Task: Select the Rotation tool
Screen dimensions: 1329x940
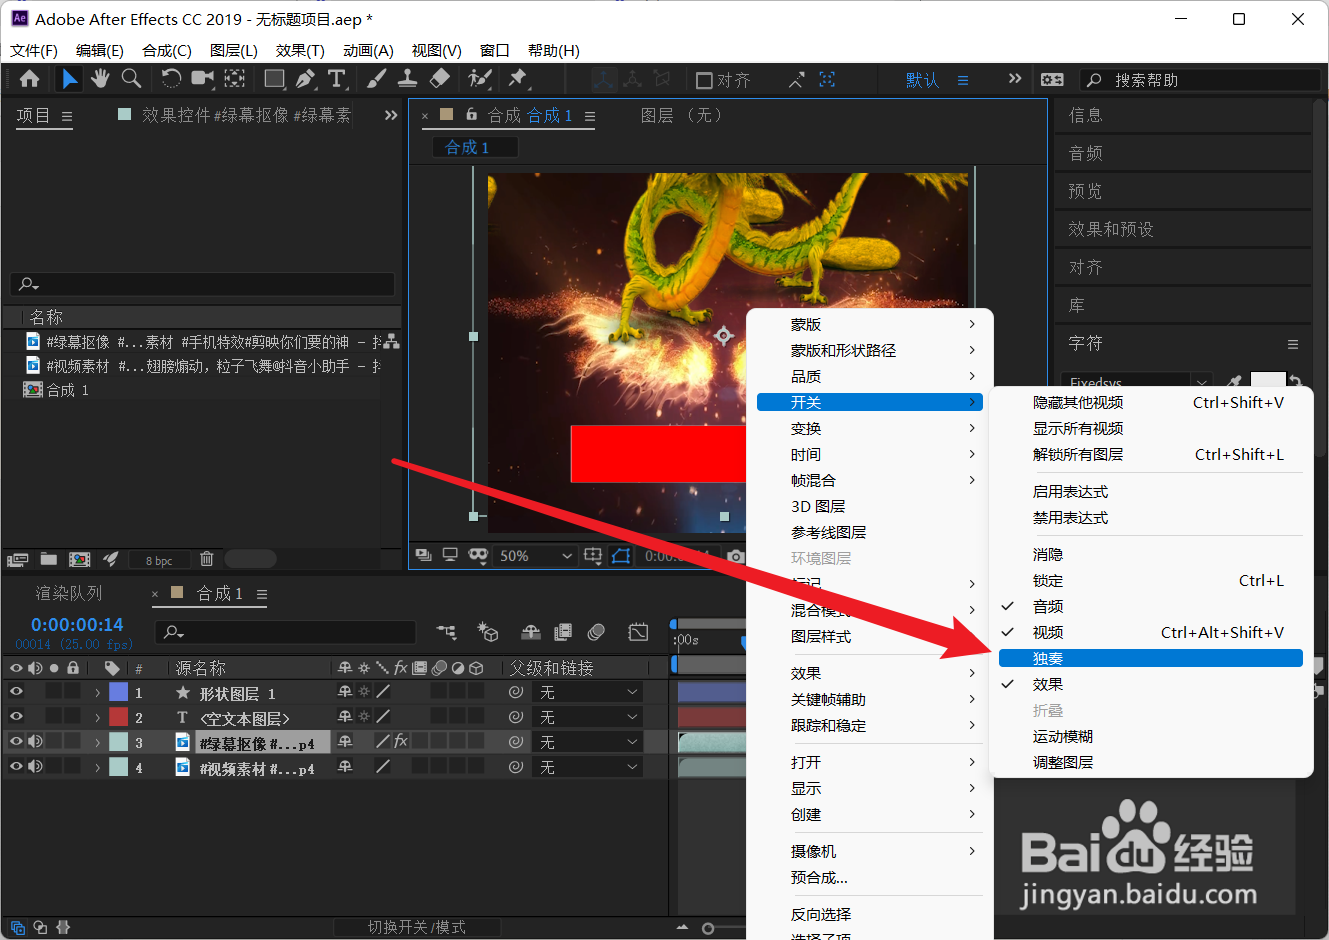Action: point(171,79)
